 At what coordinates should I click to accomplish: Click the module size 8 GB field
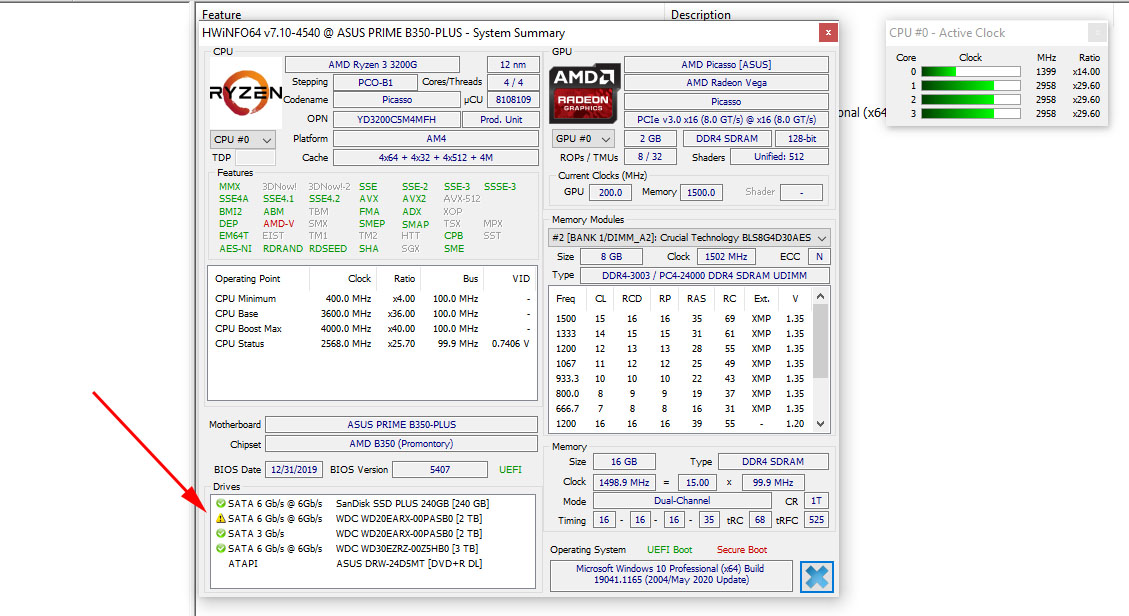coord(611,257)
